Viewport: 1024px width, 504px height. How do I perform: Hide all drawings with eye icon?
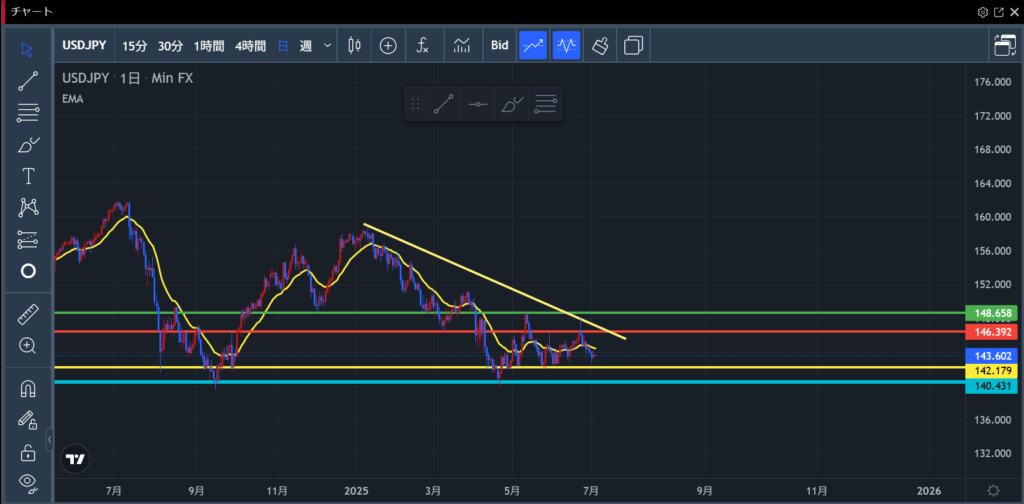tap(27, 482)
